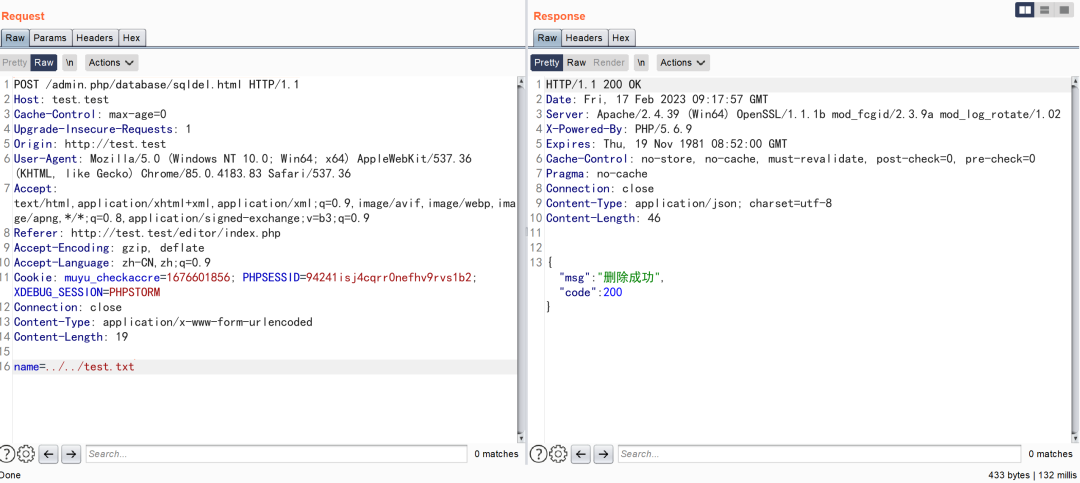
Task: Click Content-Length: 19 header line
Action: [x=70, y=337]
